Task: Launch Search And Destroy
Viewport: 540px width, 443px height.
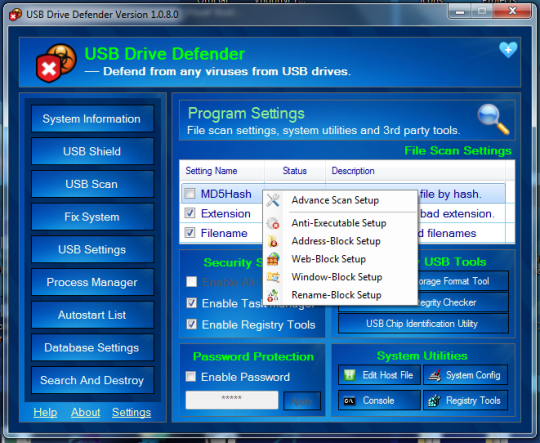Action: 92,380
